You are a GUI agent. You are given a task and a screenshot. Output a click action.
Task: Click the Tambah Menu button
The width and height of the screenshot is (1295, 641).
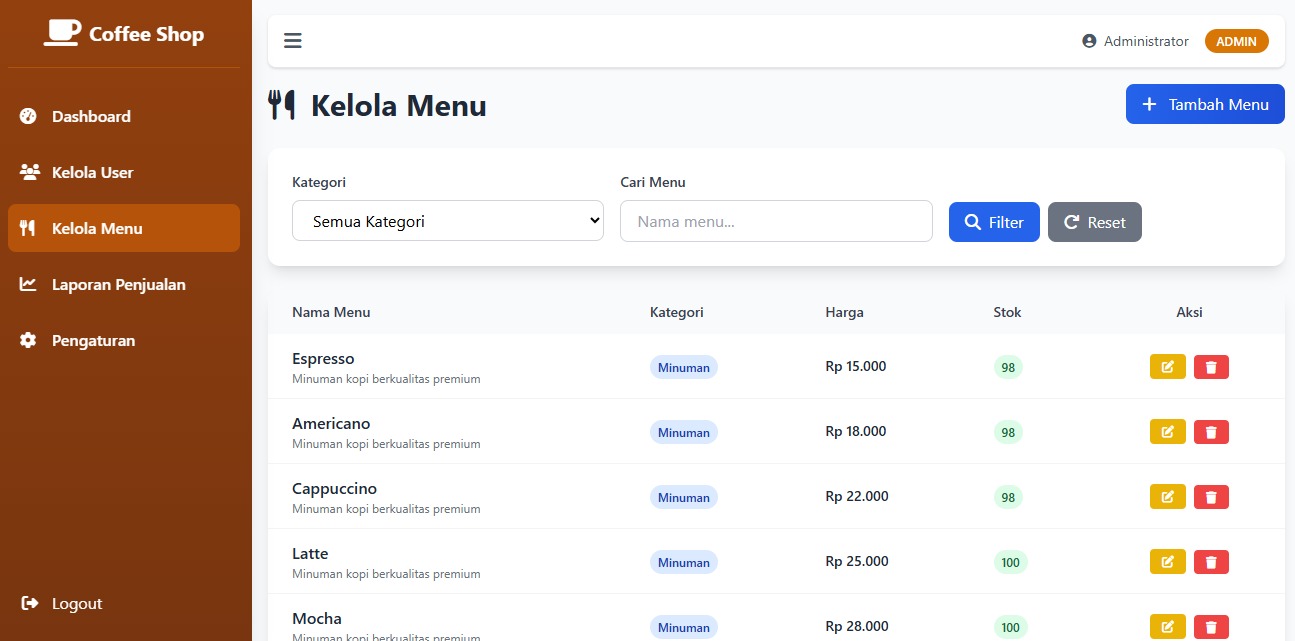1204,104
